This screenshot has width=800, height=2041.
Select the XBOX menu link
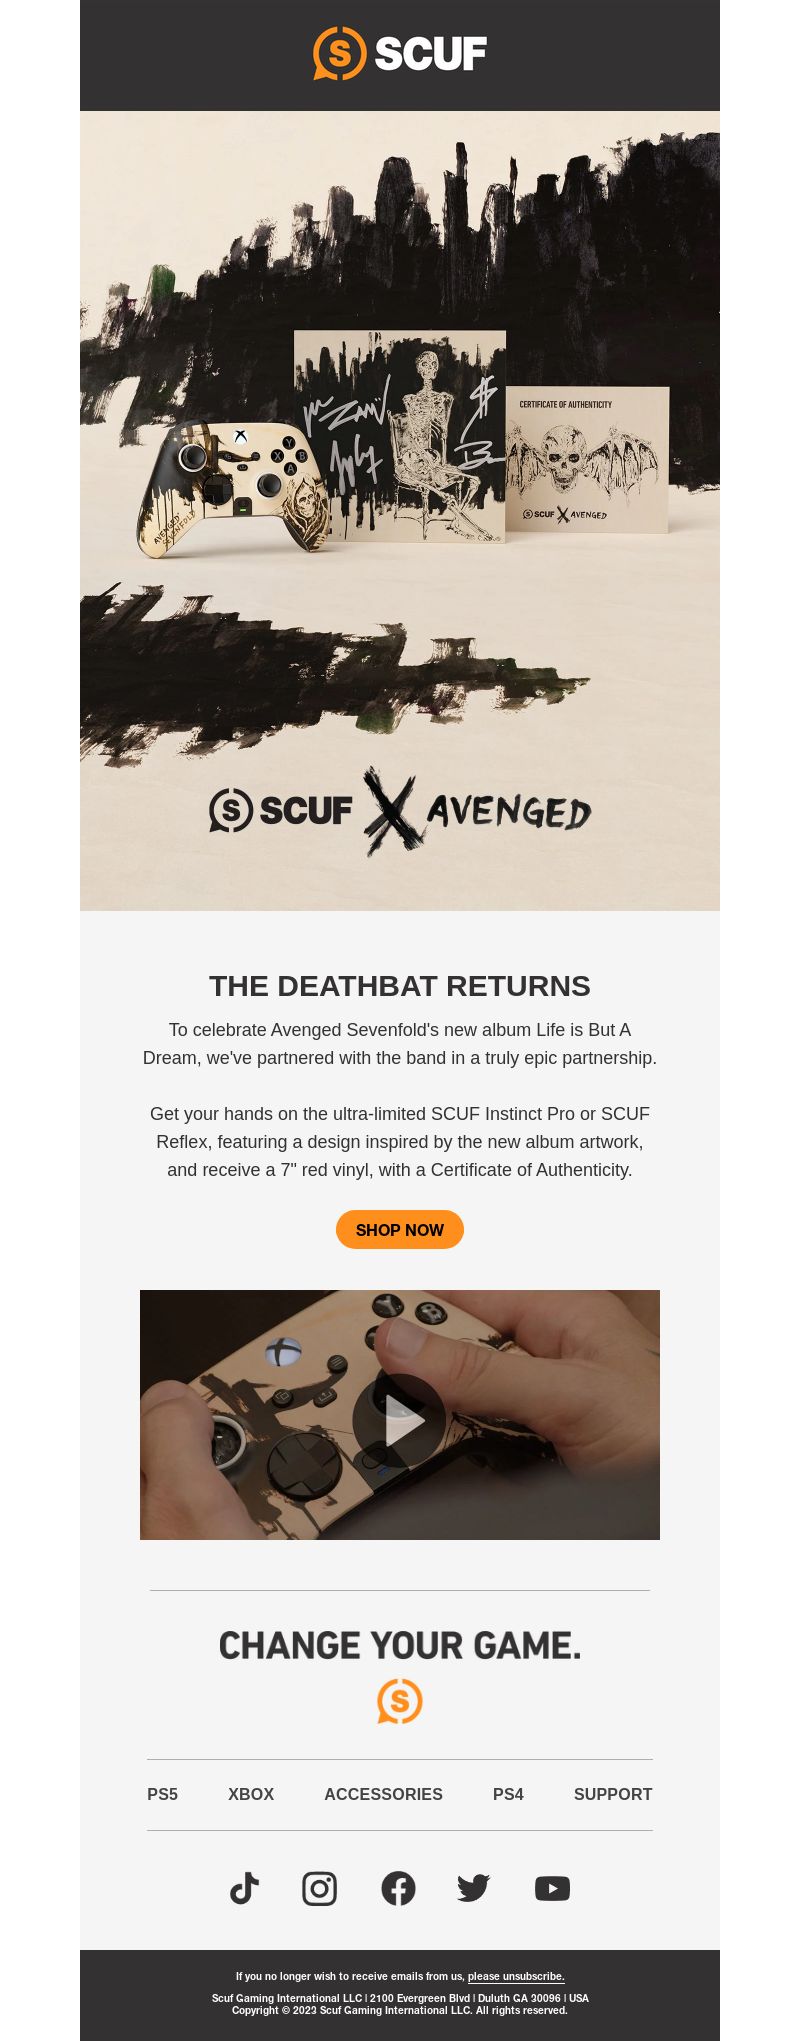pyautogui.click(x=251, y=1795)
